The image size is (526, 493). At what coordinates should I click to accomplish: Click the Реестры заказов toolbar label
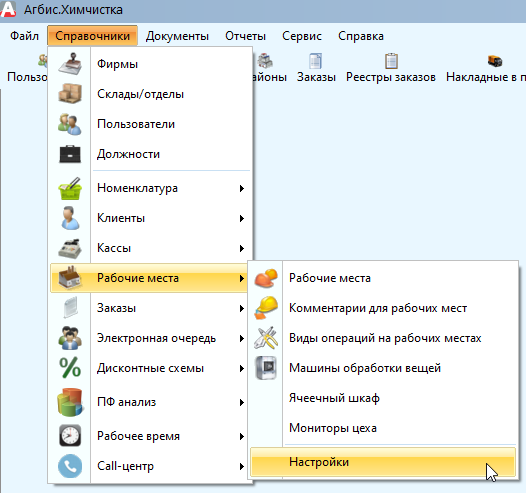[x=391, y=77]
